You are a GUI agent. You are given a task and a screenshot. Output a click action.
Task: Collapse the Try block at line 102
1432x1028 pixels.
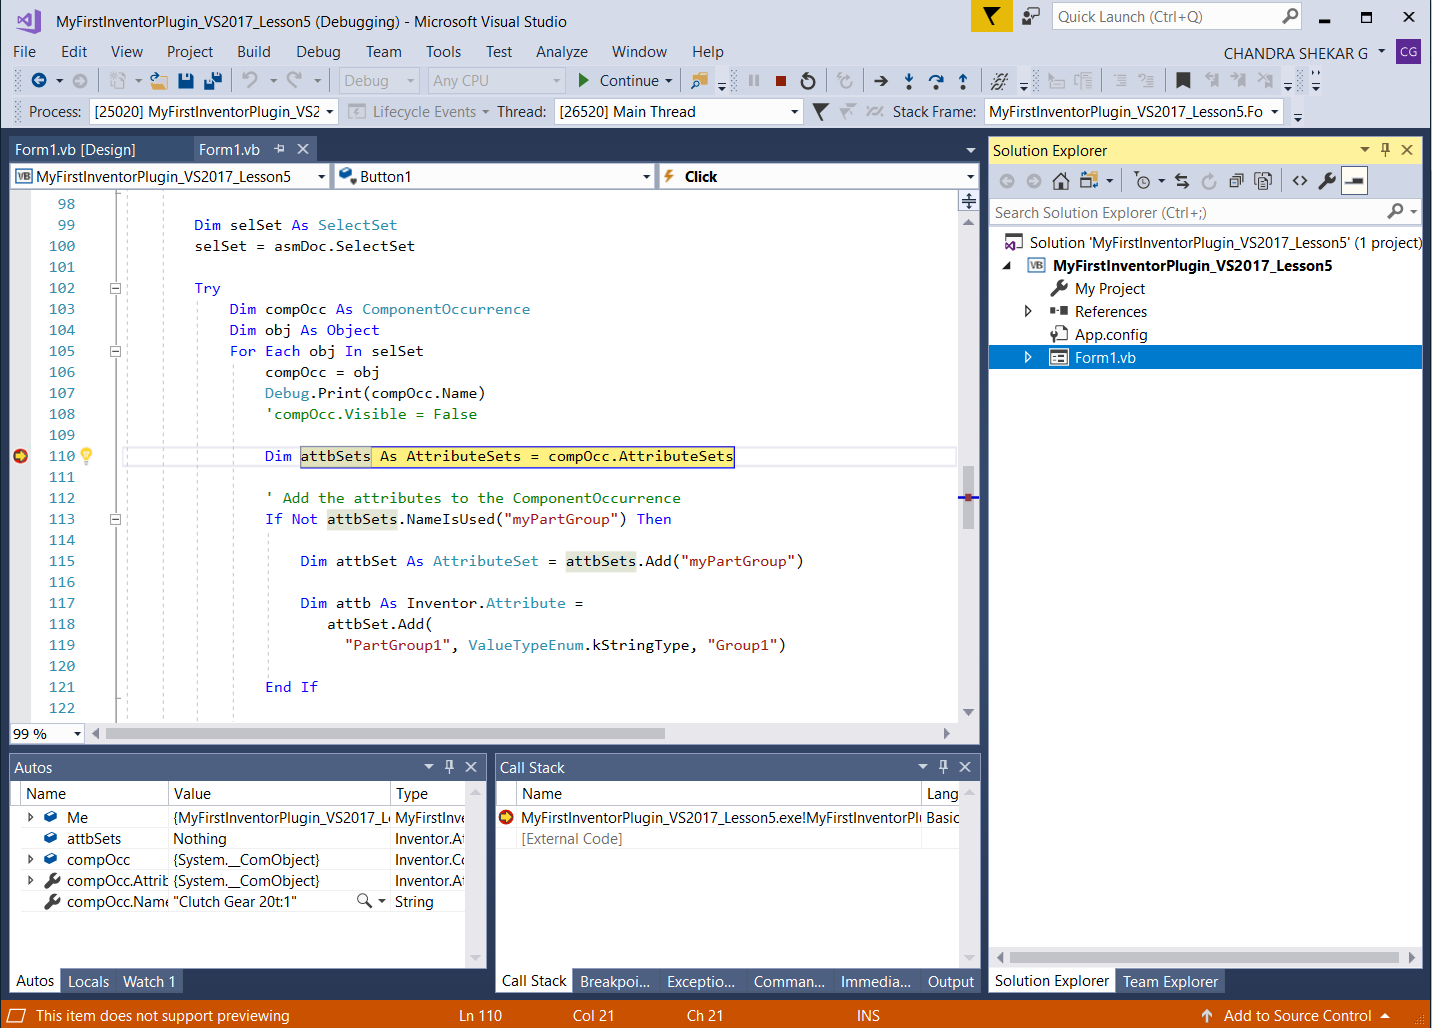[115, 288]
